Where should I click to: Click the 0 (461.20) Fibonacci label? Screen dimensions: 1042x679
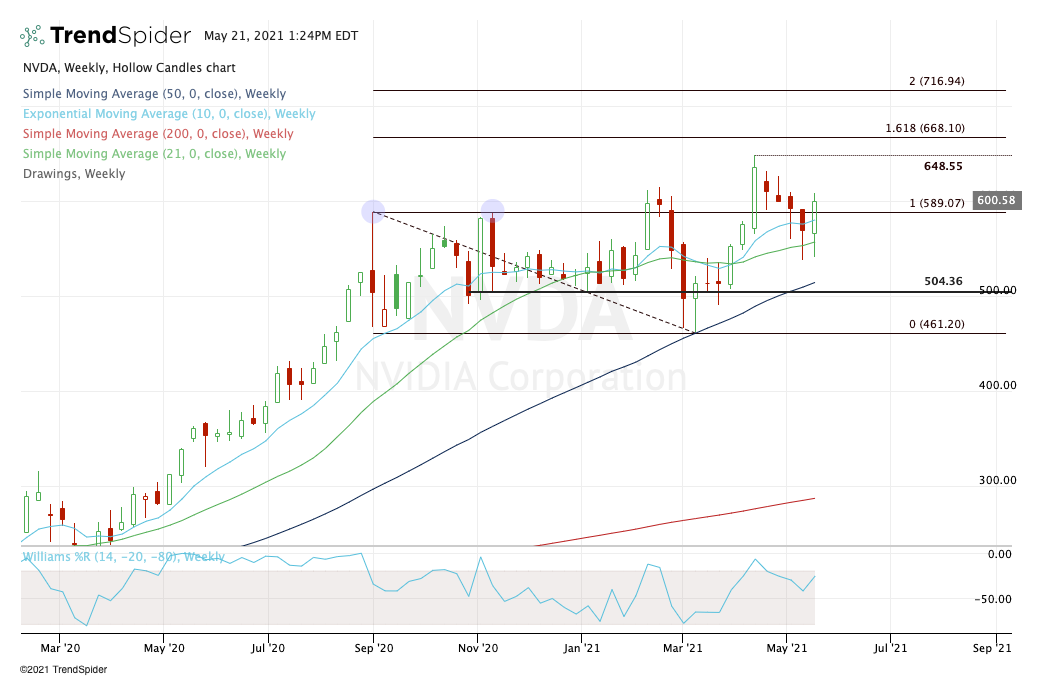coord(937,324)
